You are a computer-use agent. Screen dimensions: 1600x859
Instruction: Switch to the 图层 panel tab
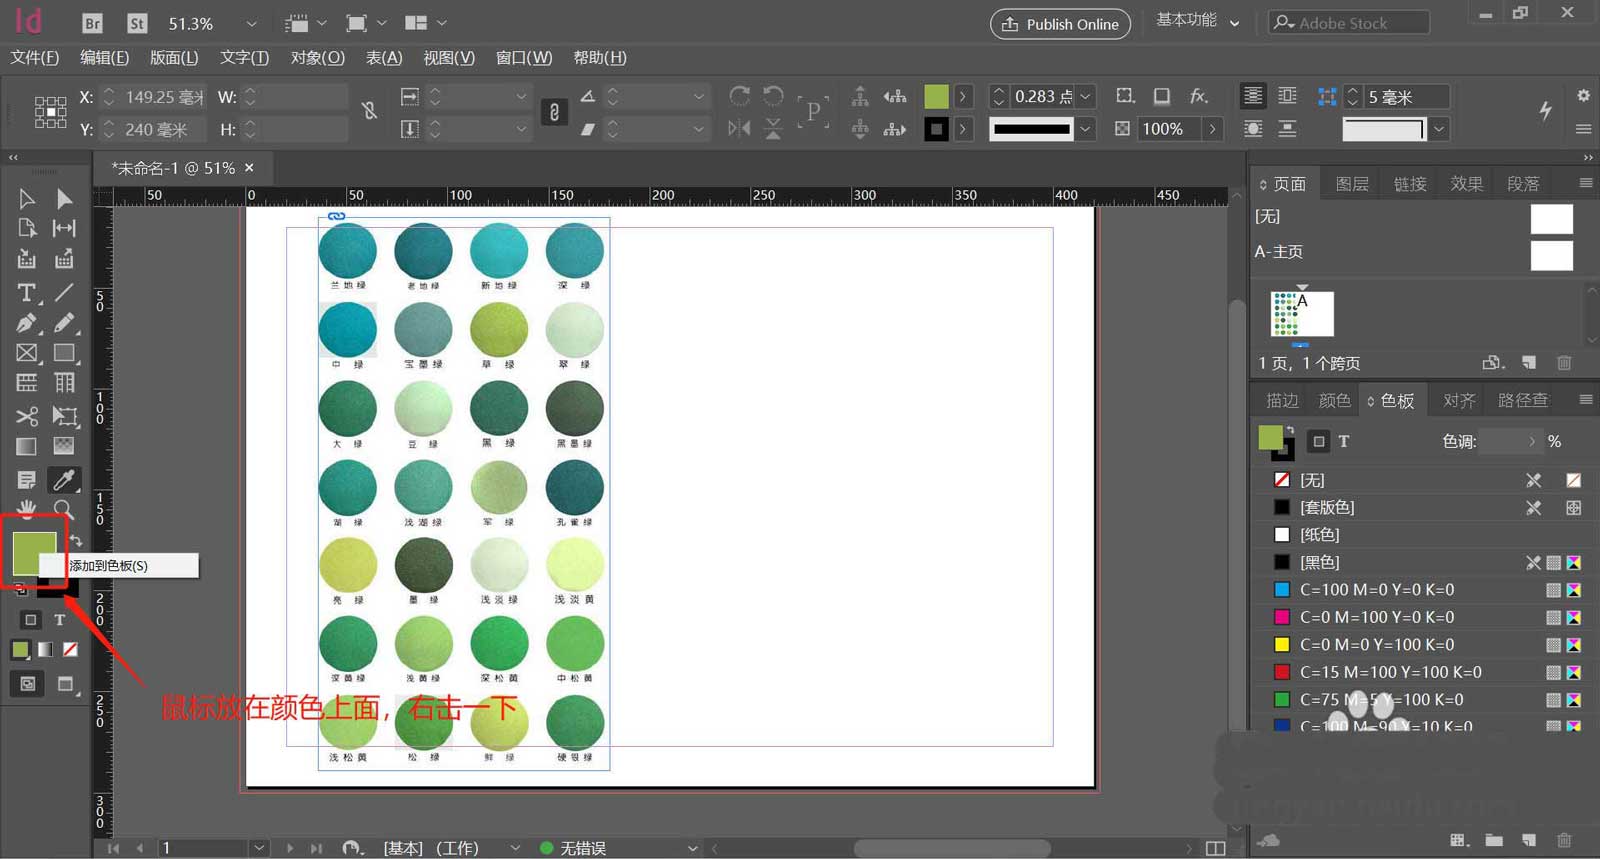click(x=1351, y=184)
